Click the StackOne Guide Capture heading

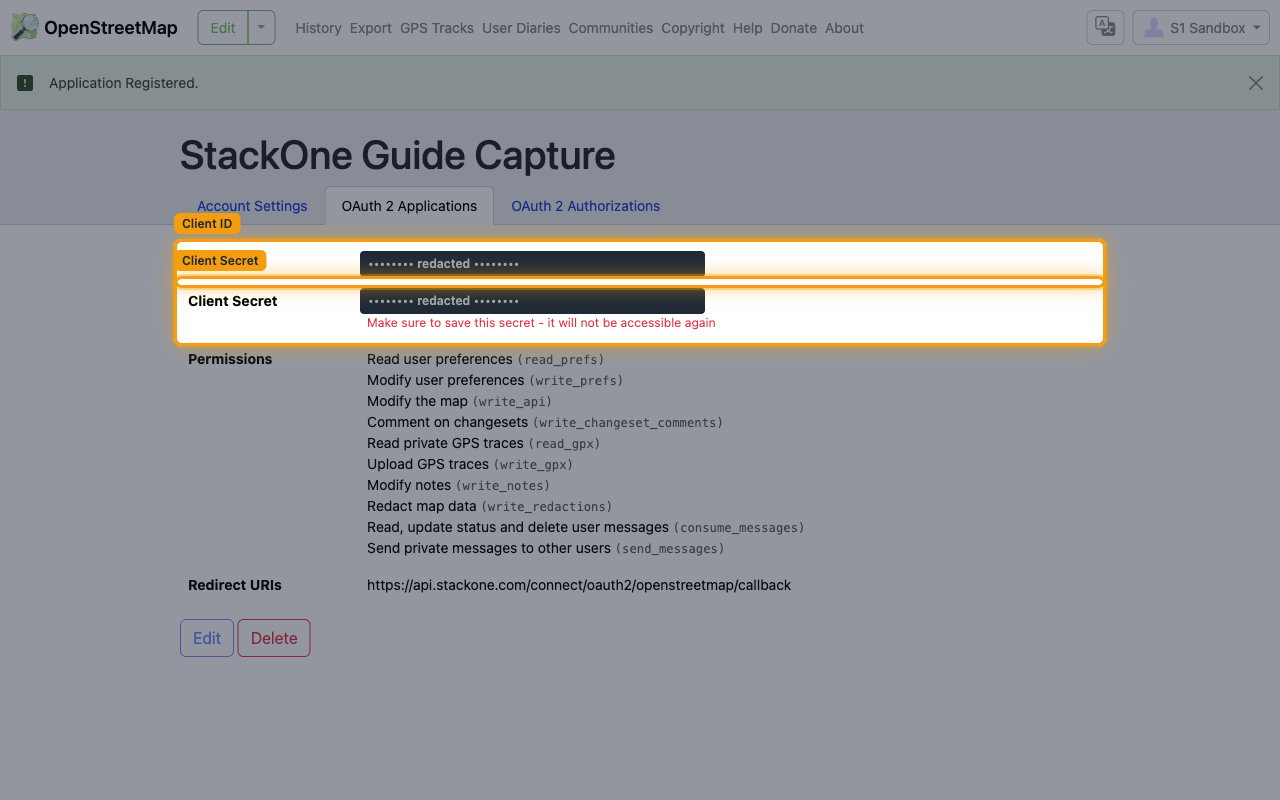(x=398, y=156)
